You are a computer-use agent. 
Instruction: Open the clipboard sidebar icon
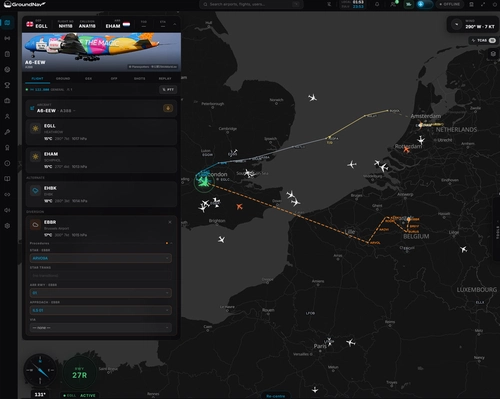7,54
